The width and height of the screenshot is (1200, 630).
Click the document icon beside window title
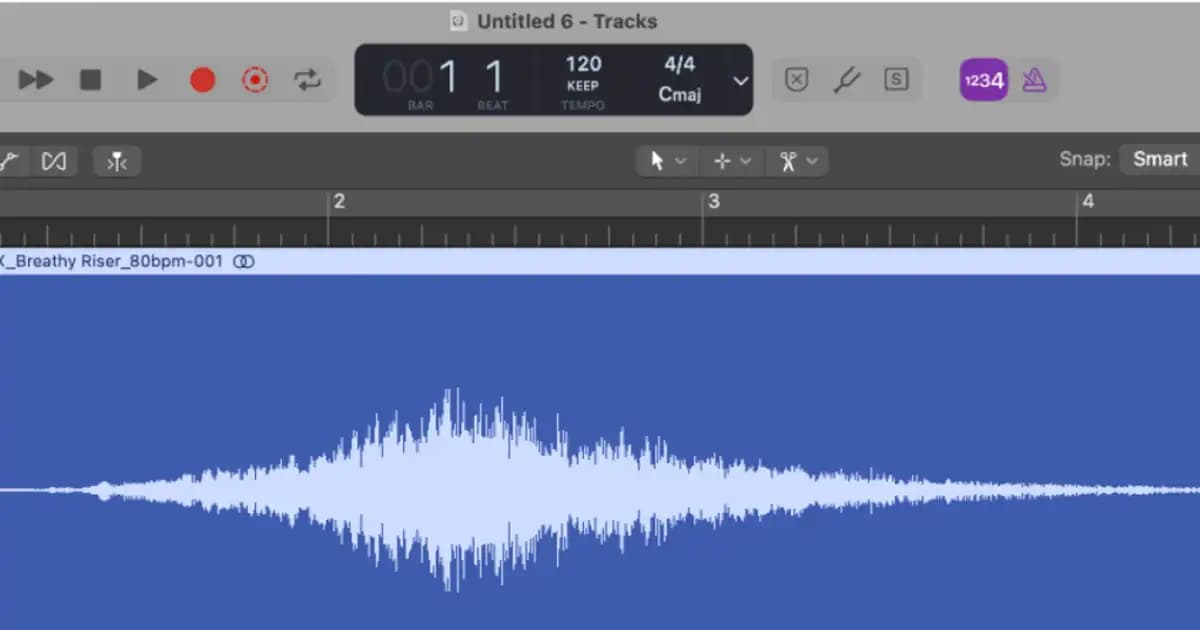pos(459,20)
